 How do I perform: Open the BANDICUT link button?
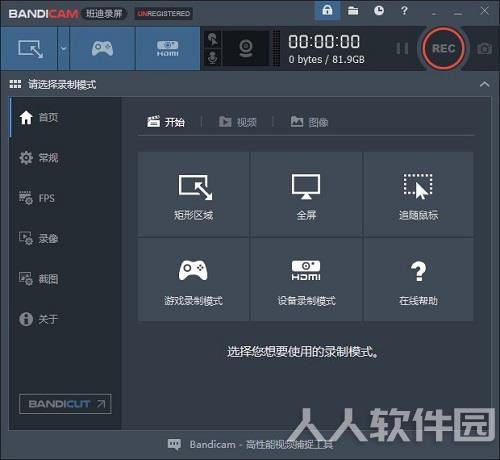65,404
